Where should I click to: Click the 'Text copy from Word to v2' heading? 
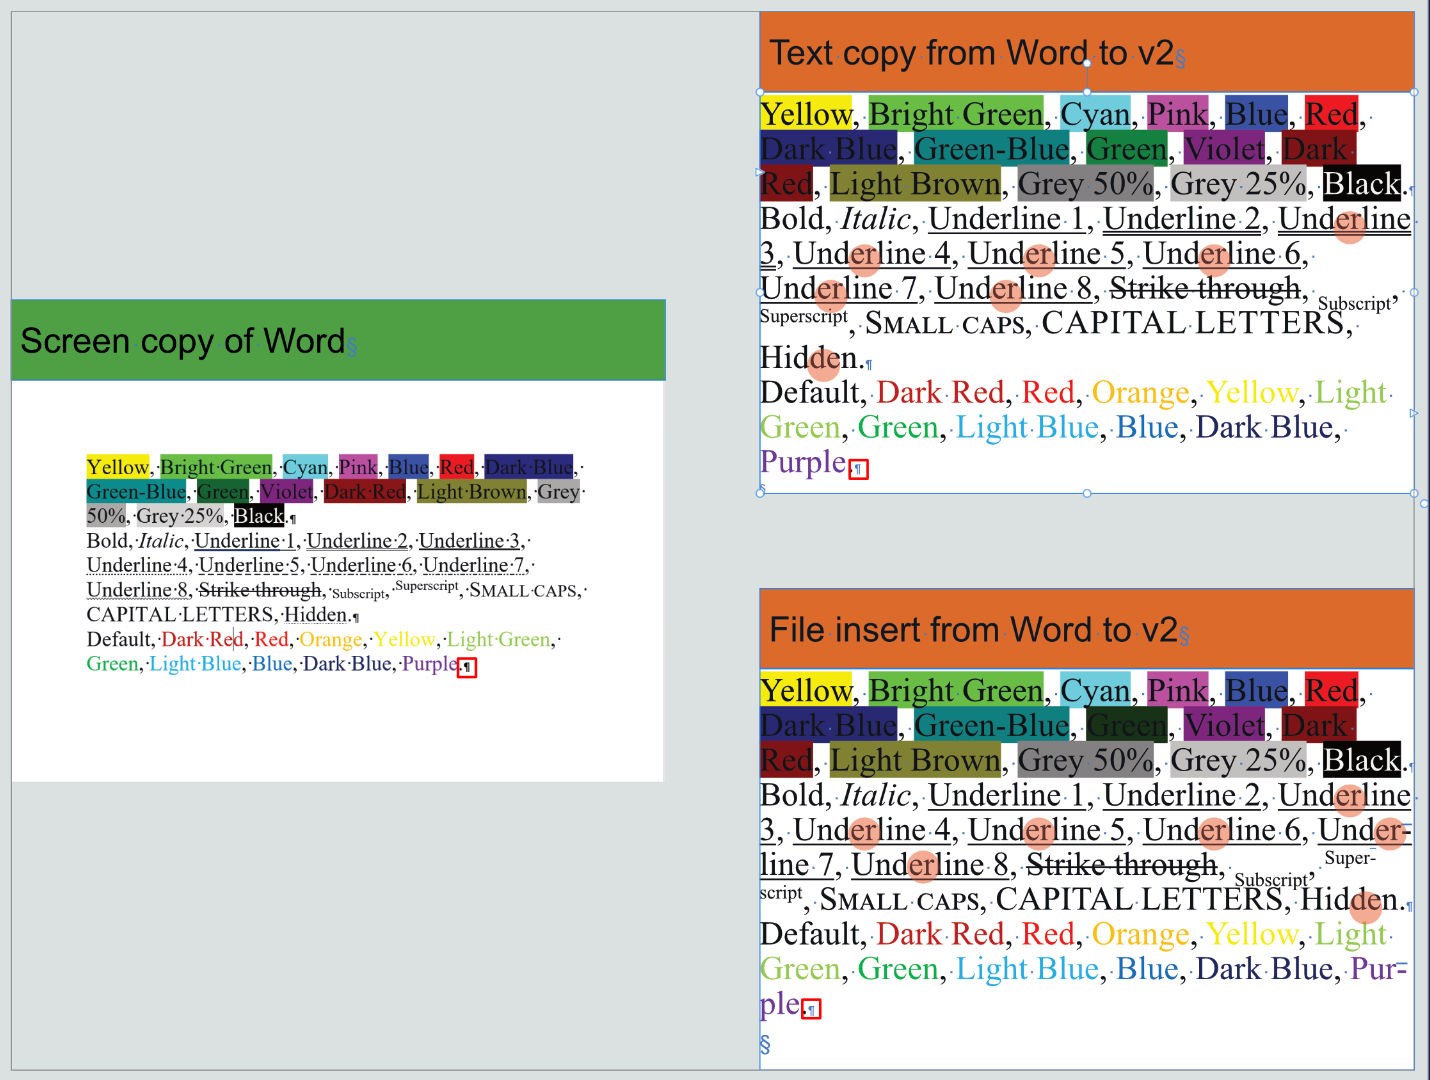[971, 53]
